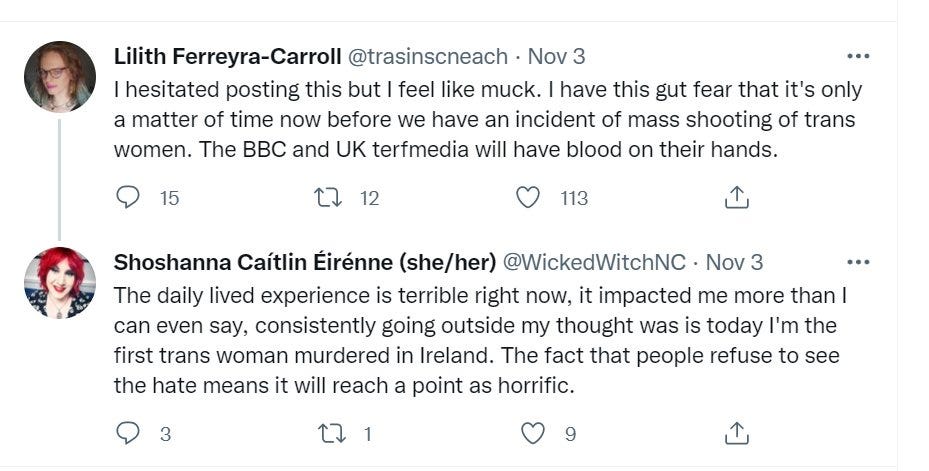Share Lilith Ferreyra-Carroll's tweet
Viewport: 929px width, 471px height.
[x=736, y=198]
